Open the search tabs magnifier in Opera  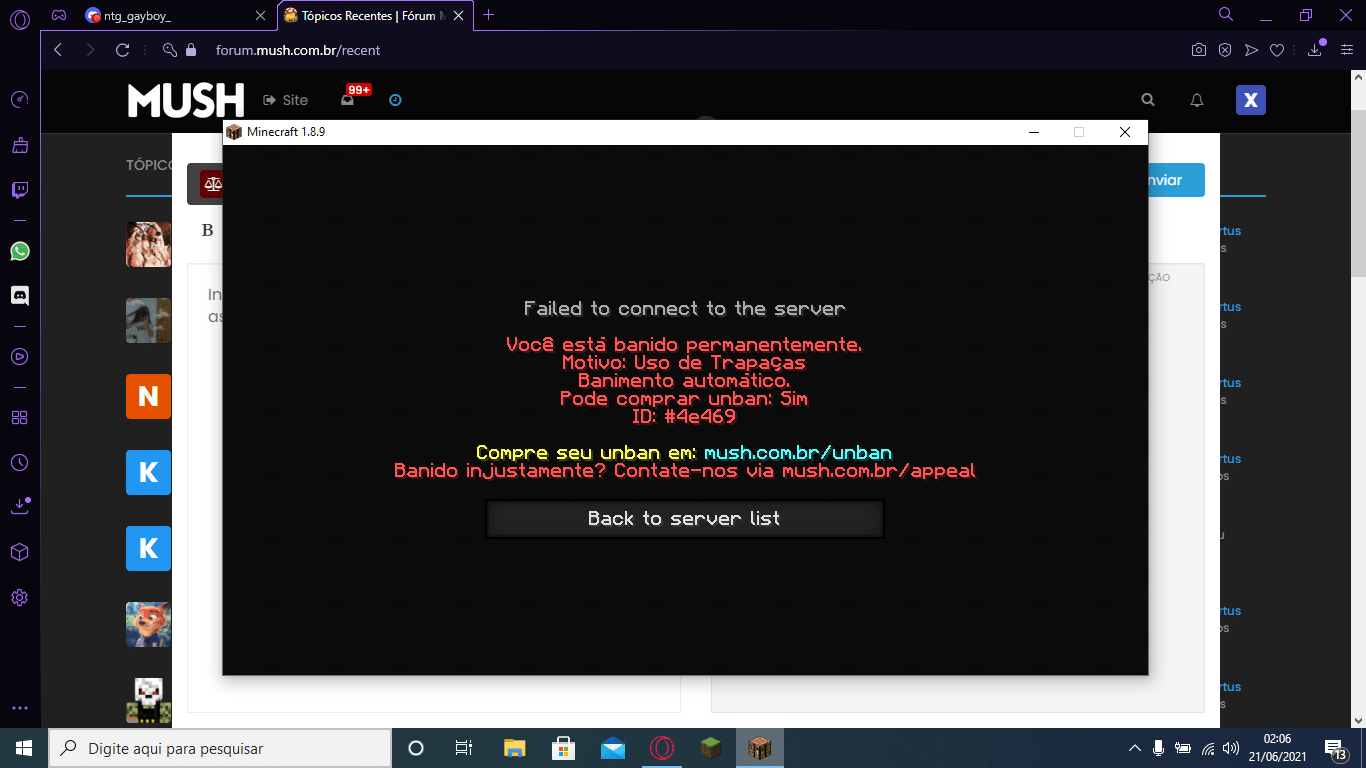[x=1226, y=15]
